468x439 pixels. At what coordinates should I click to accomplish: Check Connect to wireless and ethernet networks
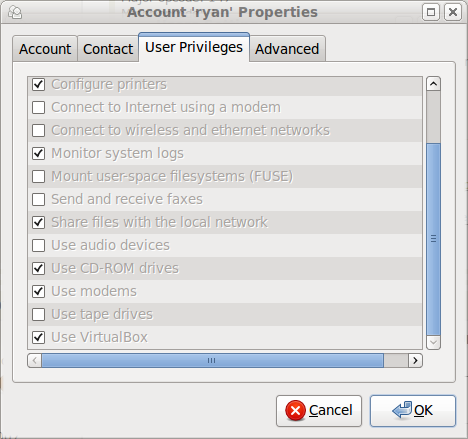click(x=39, y=131)
